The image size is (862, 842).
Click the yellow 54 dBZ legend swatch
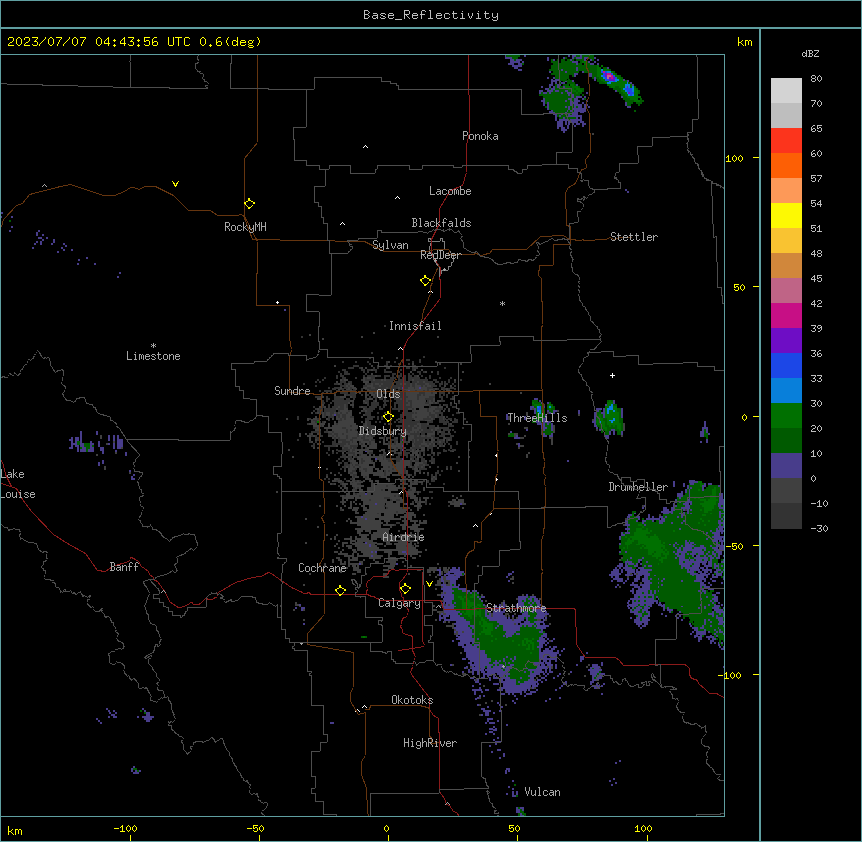click(786, 215)
